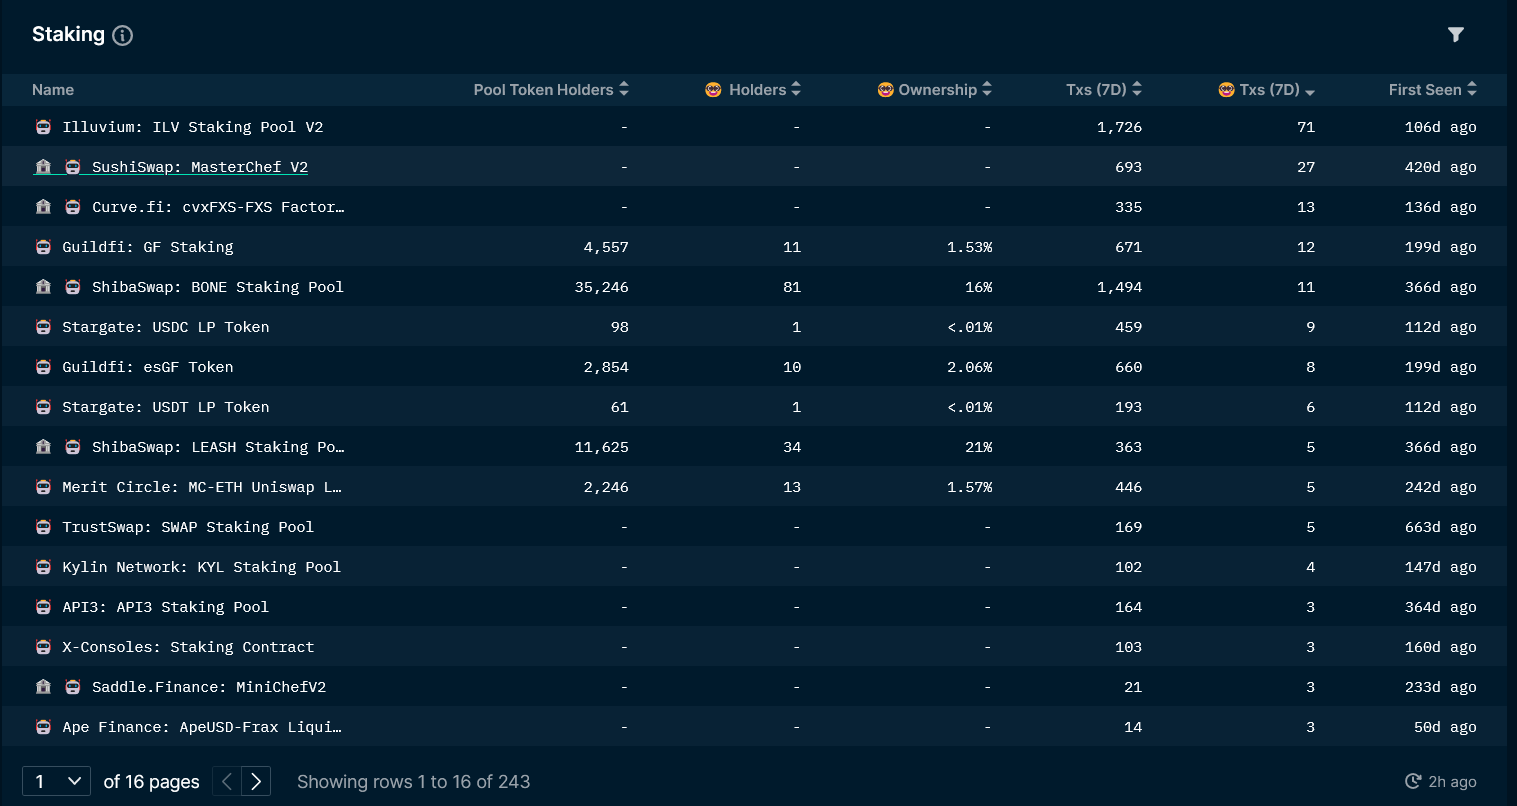Click the 50d ago first seen value
Image resolution: width=1517 pixels, height=806 pixels.
pyautogui.click(x=1445, y=727)
